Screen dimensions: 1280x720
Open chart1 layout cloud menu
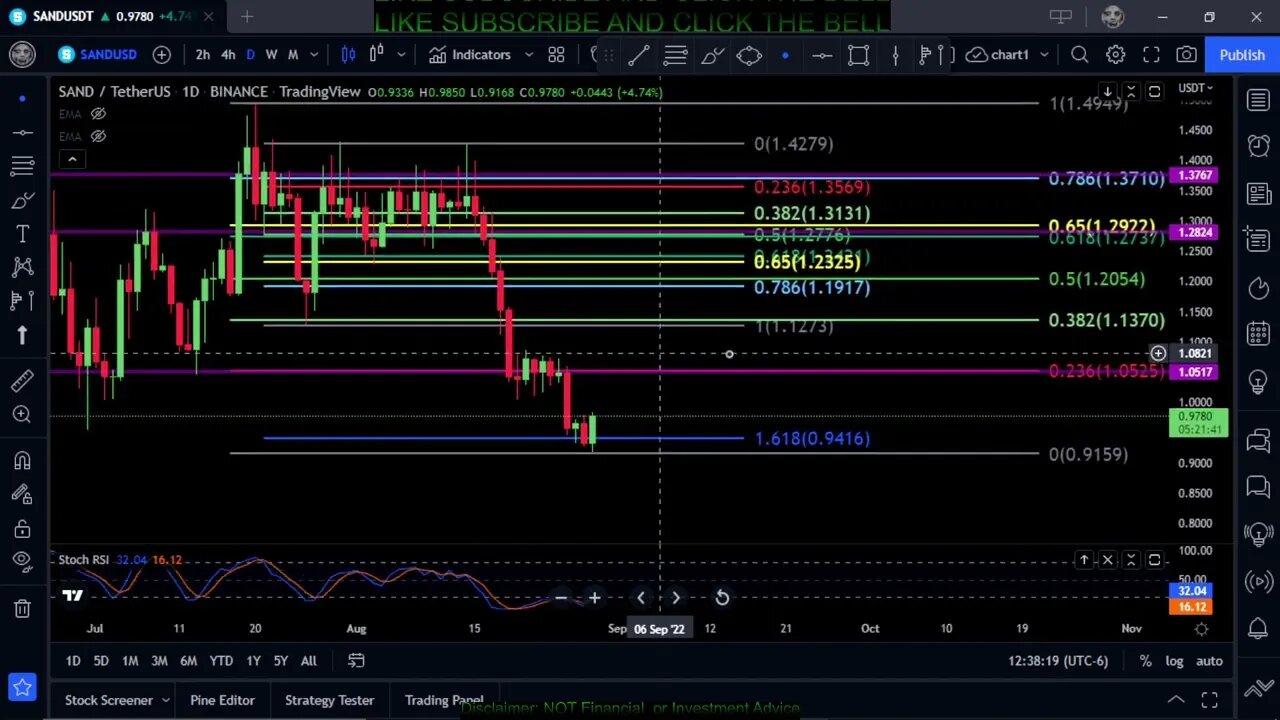[x=1000, y=55]
